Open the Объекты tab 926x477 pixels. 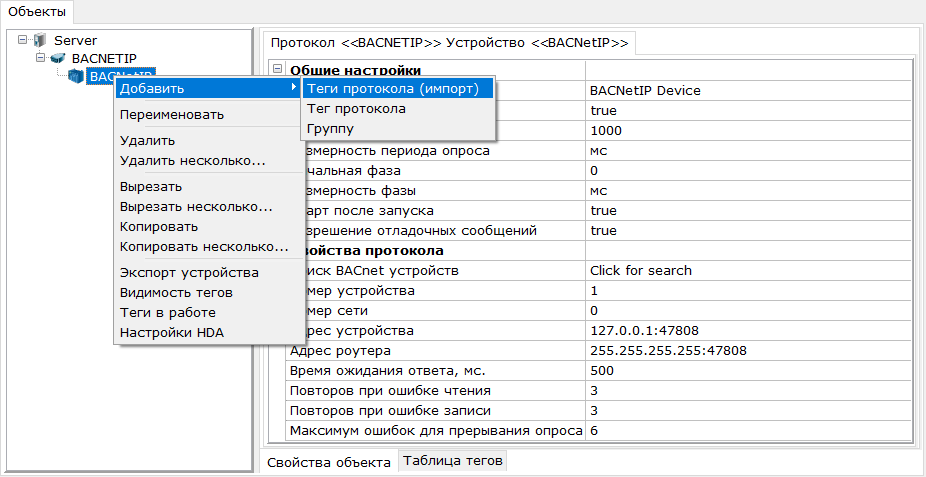pyautogui.click(x=37, y=12)
